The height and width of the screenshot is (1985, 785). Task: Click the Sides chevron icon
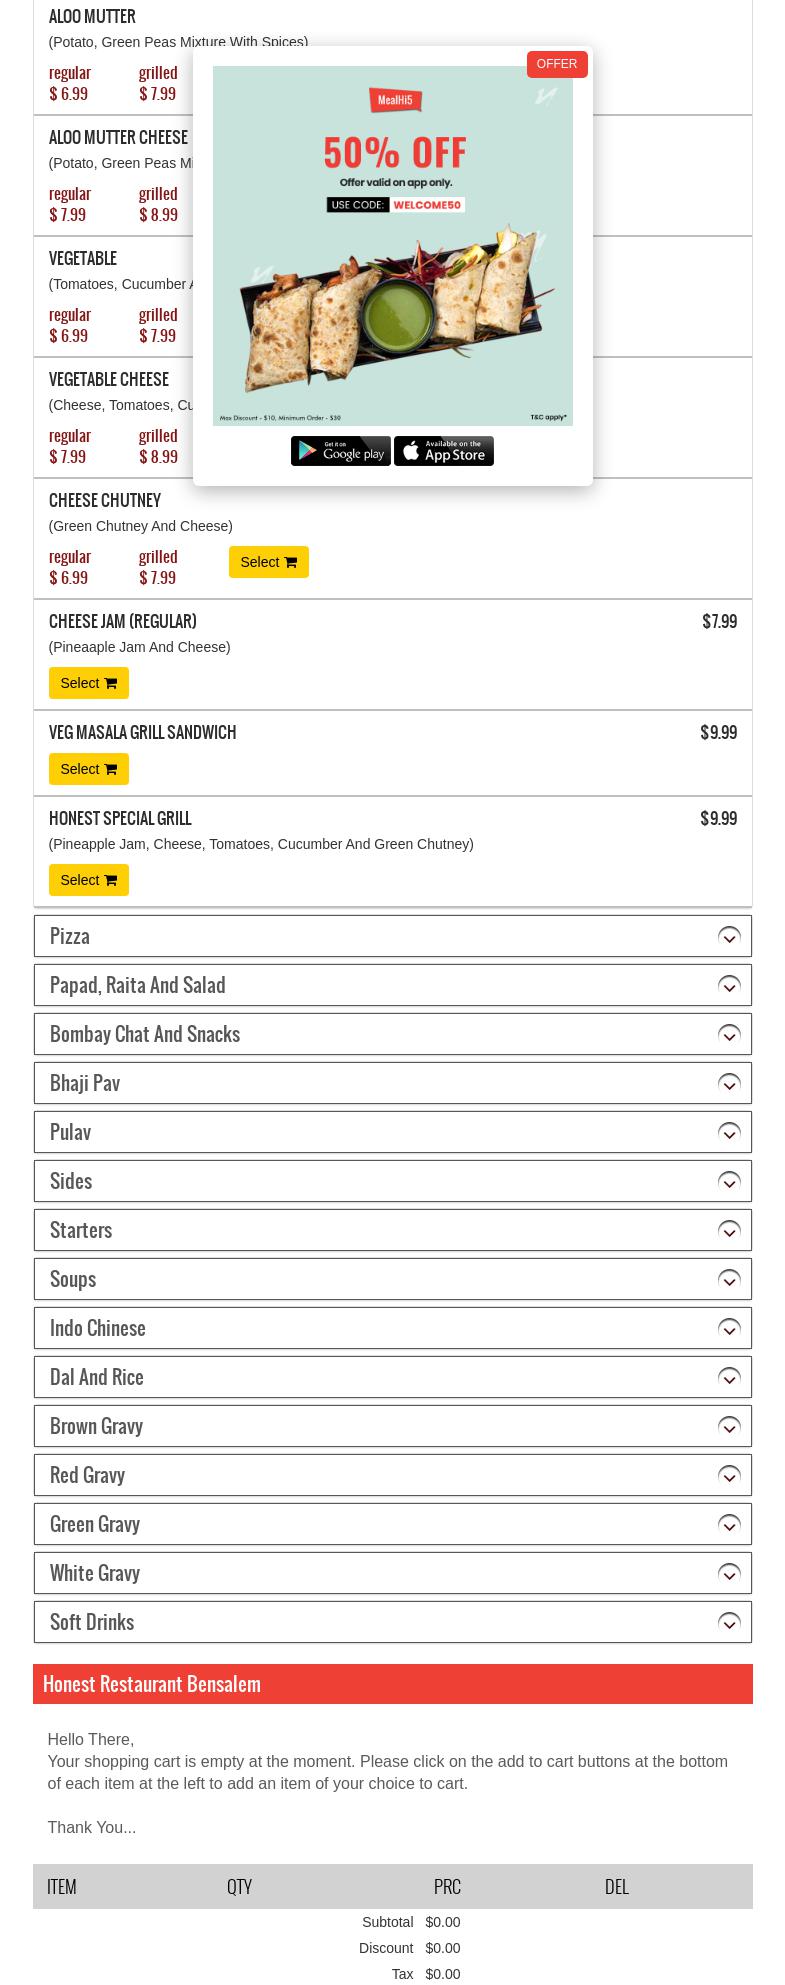[729, 1182]
